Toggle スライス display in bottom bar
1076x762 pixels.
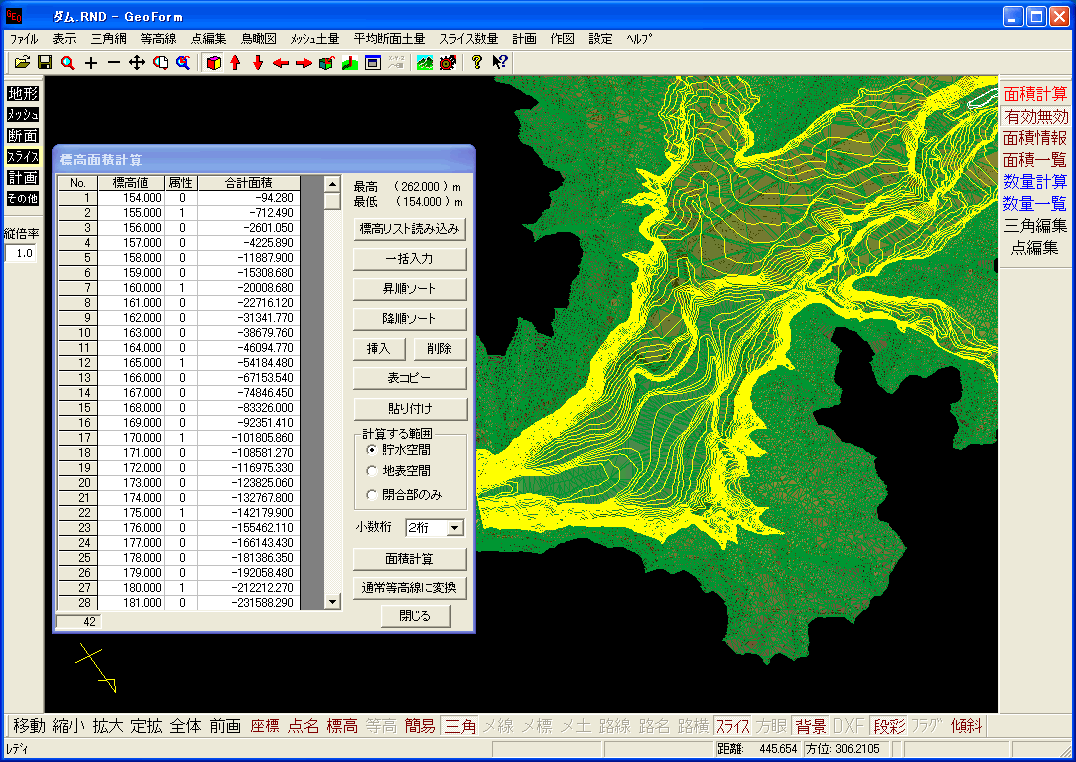(x=732, y=726)
